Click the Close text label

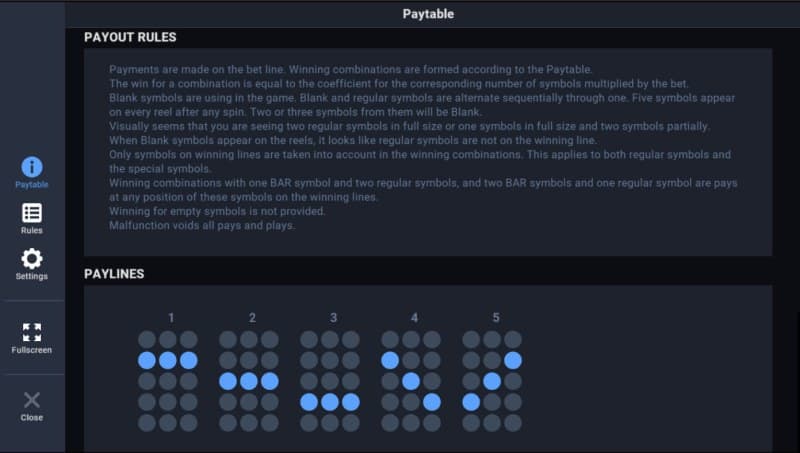(32, 418)
